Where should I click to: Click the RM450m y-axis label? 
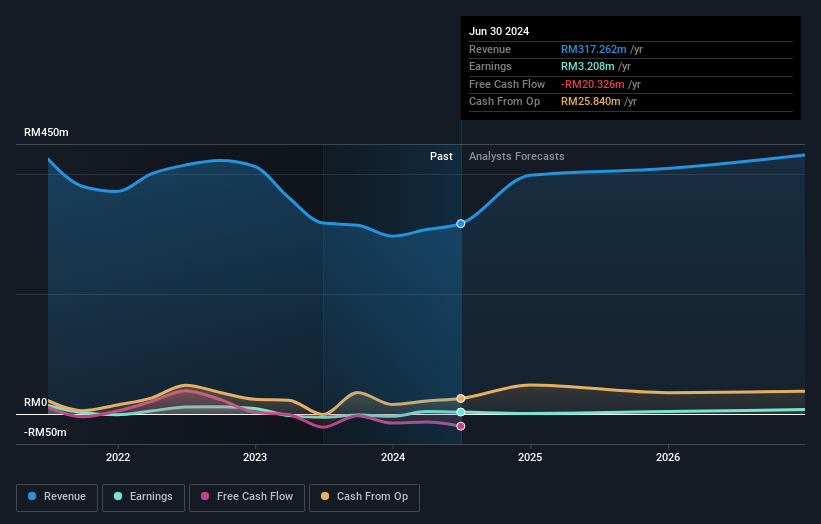click(x=46, y=132)
